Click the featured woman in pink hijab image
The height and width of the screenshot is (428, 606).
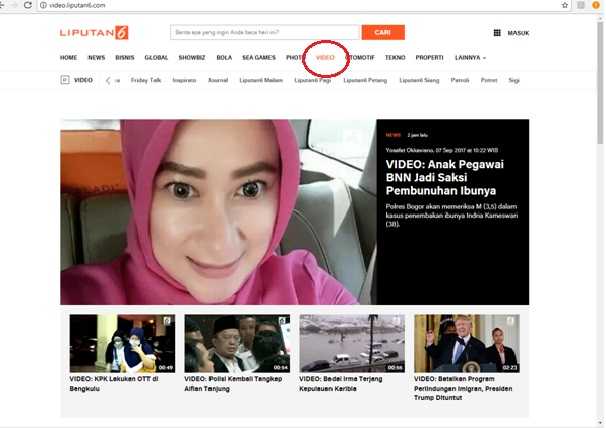click(218, 212)
